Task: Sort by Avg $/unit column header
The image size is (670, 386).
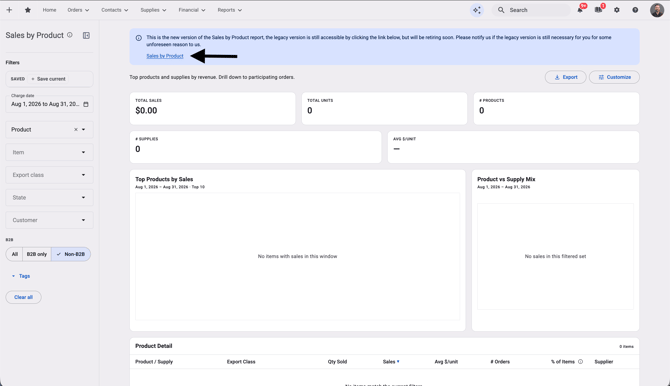Action: click(446, 362)
